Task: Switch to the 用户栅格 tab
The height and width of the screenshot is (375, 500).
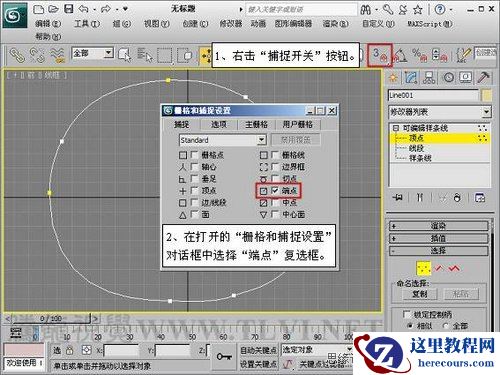Action: click(298, 125)
